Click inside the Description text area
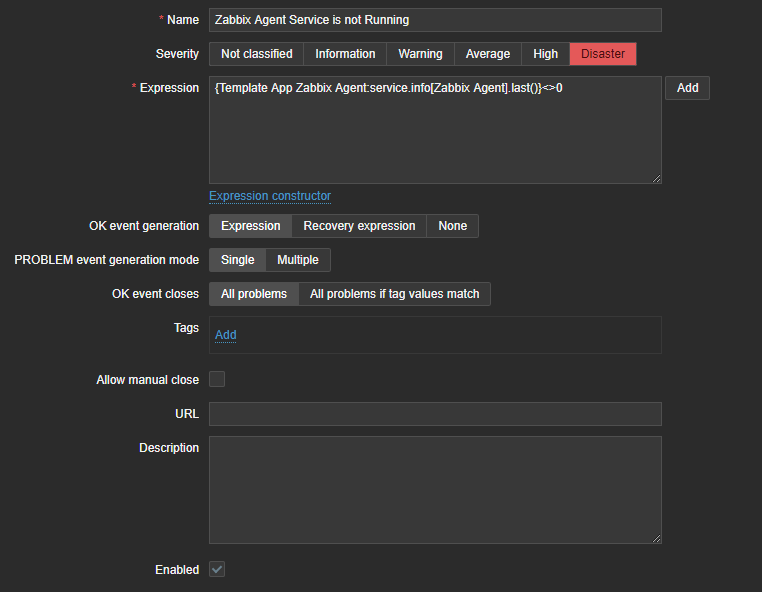This screenshot has height=592, width=762. click(435, 490)
